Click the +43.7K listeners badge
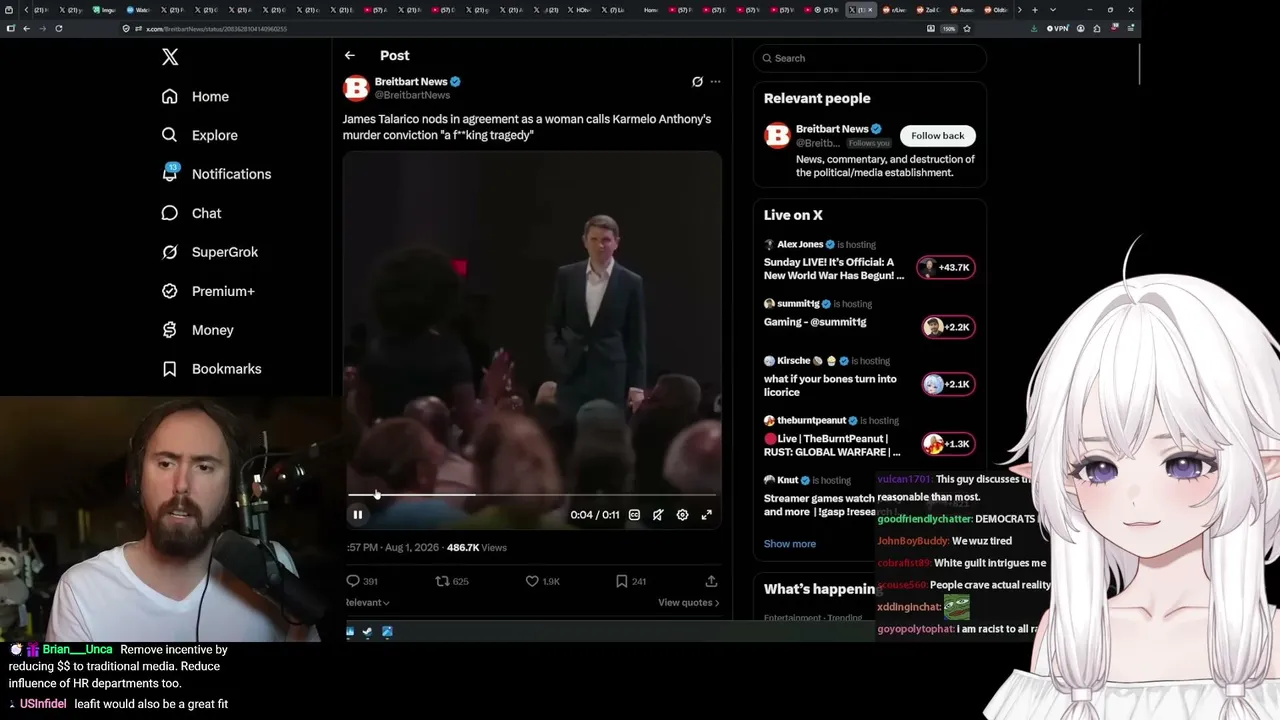This screenshot has height=720, width=1280. (x=946, y=268)
